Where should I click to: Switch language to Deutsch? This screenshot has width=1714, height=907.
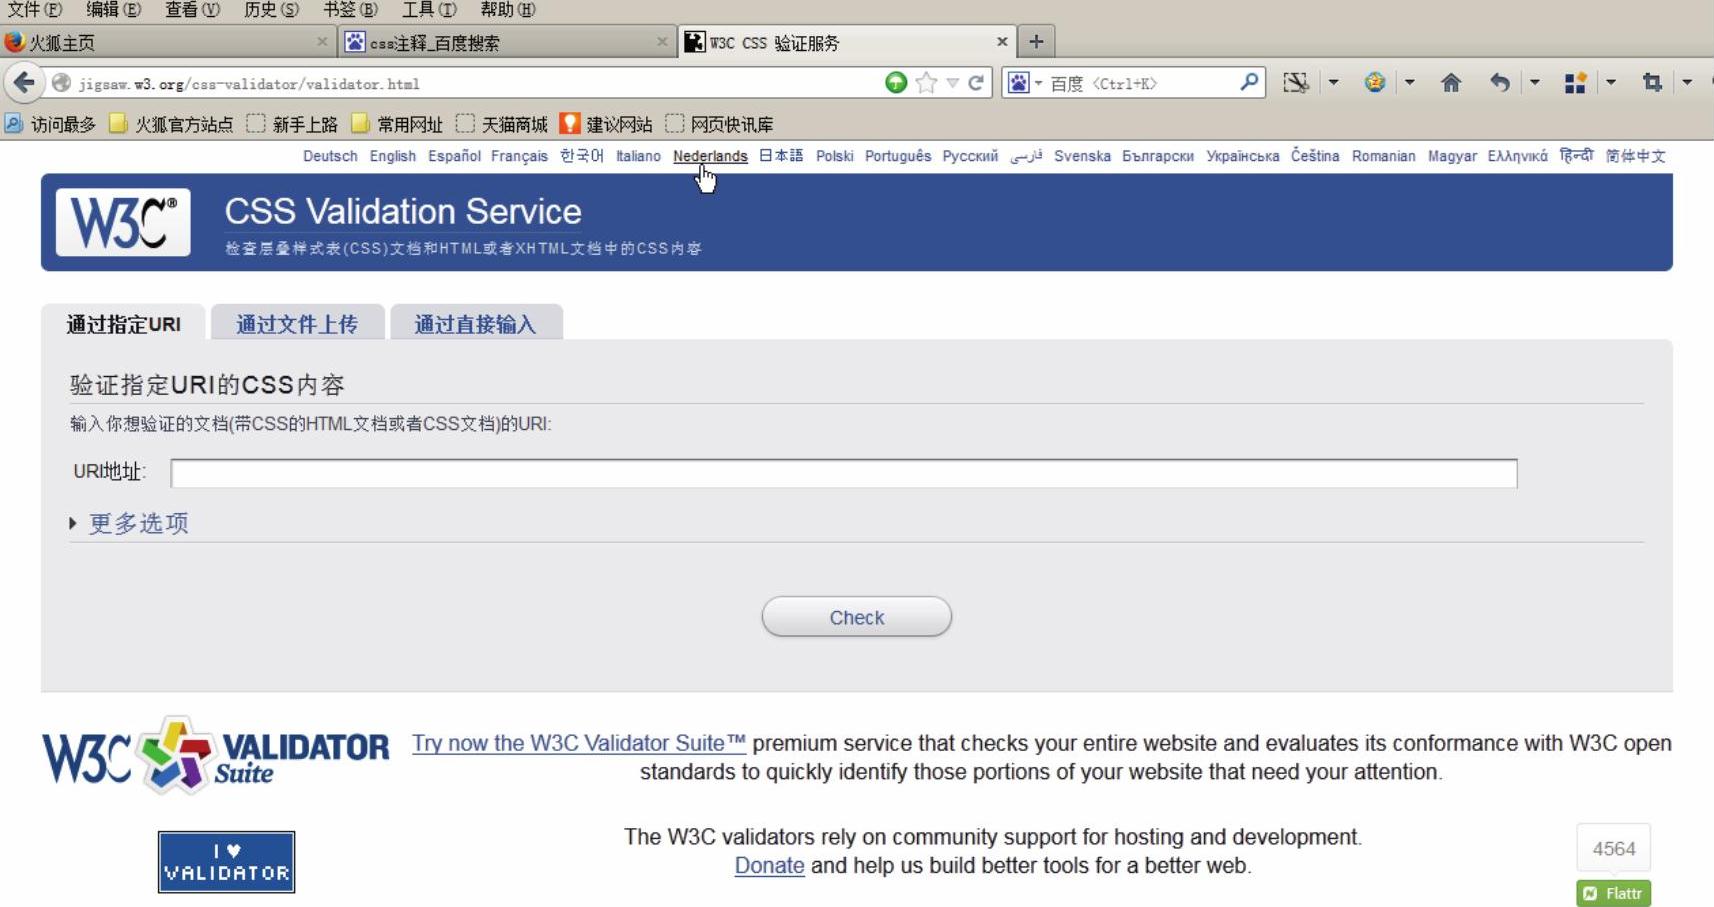[330, 156]
